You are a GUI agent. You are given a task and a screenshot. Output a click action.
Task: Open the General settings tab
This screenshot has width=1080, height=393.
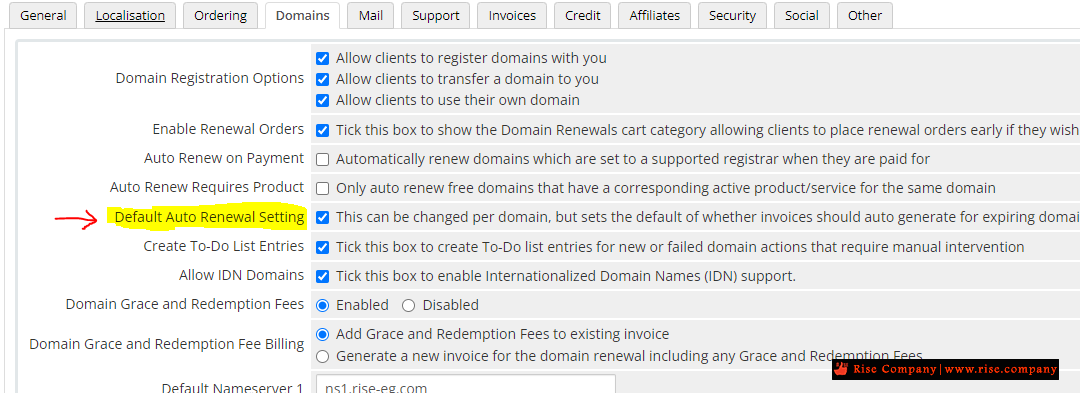[43, 15]
